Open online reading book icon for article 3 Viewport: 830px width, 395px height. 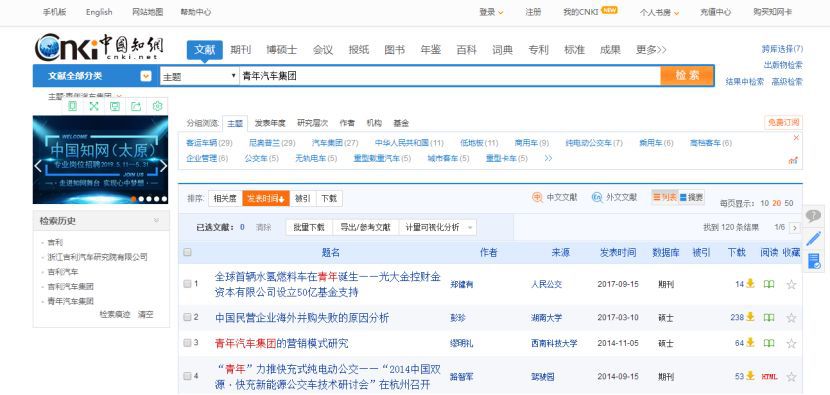(769, 343)
